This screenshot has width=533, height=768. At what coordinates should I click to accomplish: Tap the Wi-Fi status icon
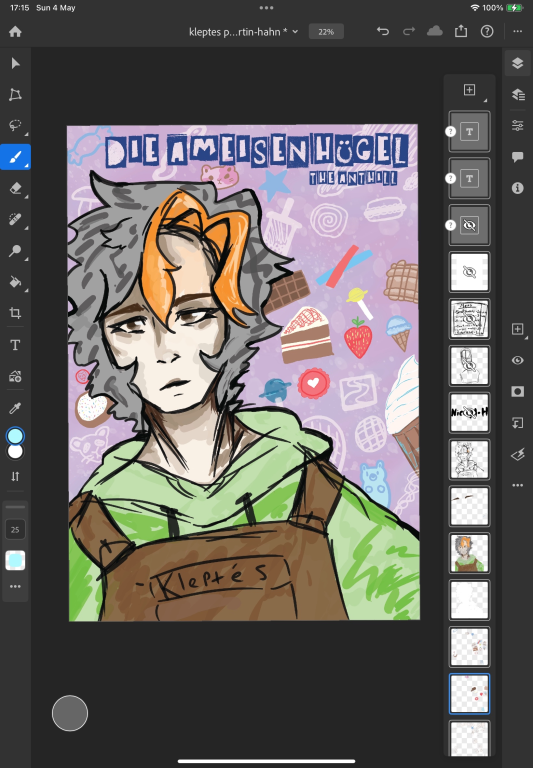[474, 8]
